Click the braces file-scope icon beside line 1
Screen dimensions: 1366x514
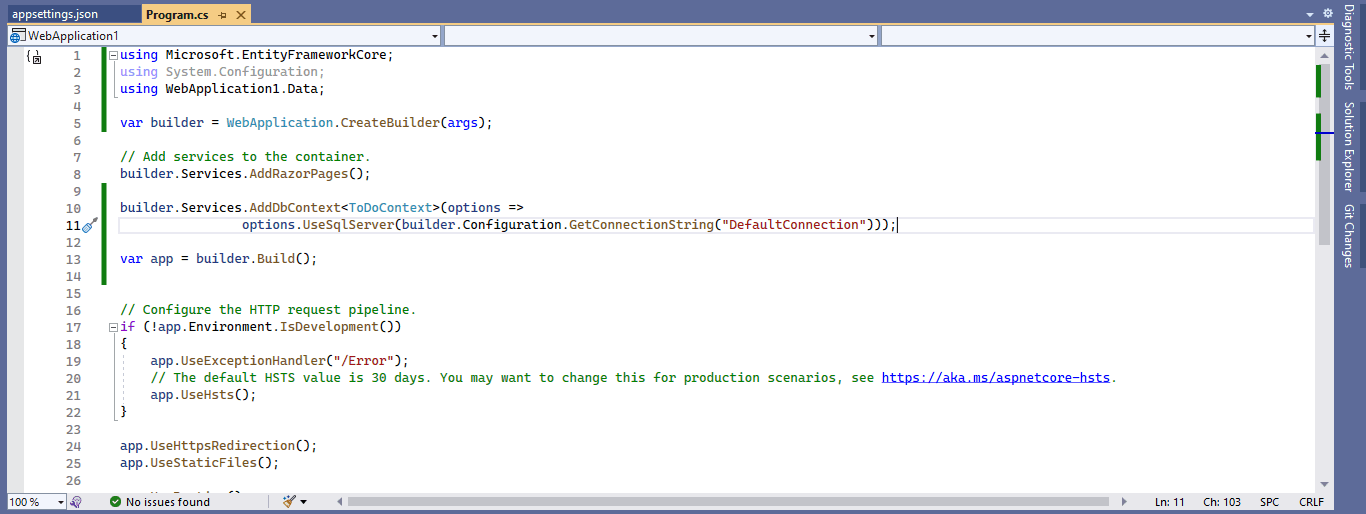click(33, 56)
